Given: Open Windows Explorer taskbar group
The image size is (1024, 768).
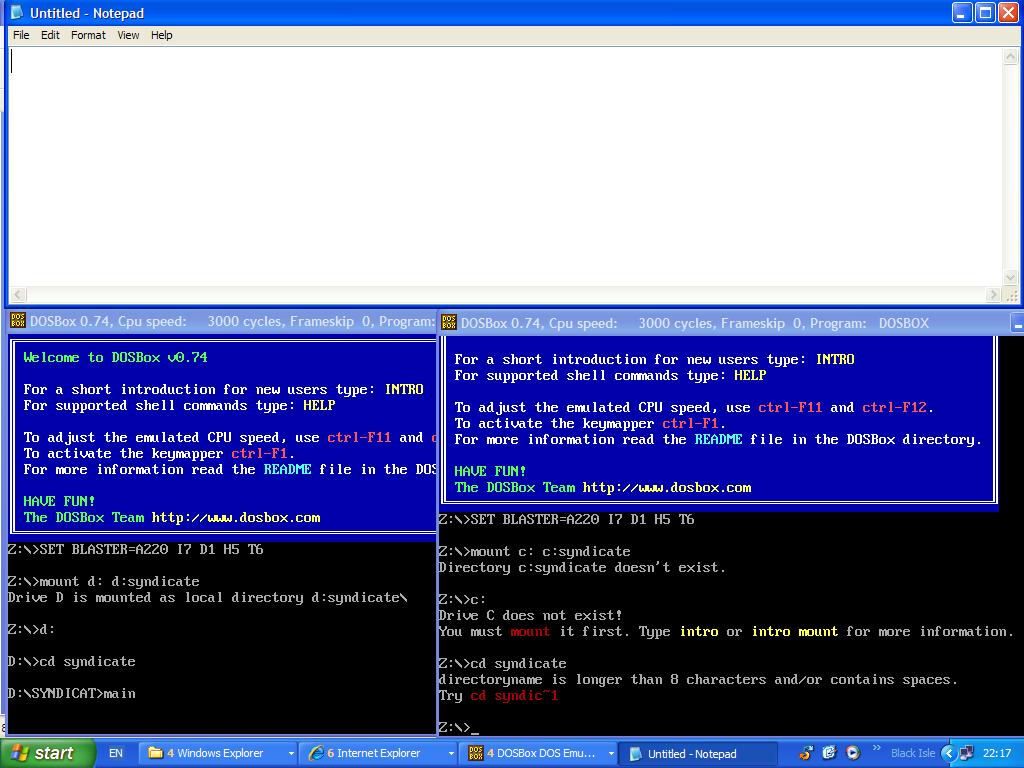Looking at the screenshot, I should tap(218, 753).
